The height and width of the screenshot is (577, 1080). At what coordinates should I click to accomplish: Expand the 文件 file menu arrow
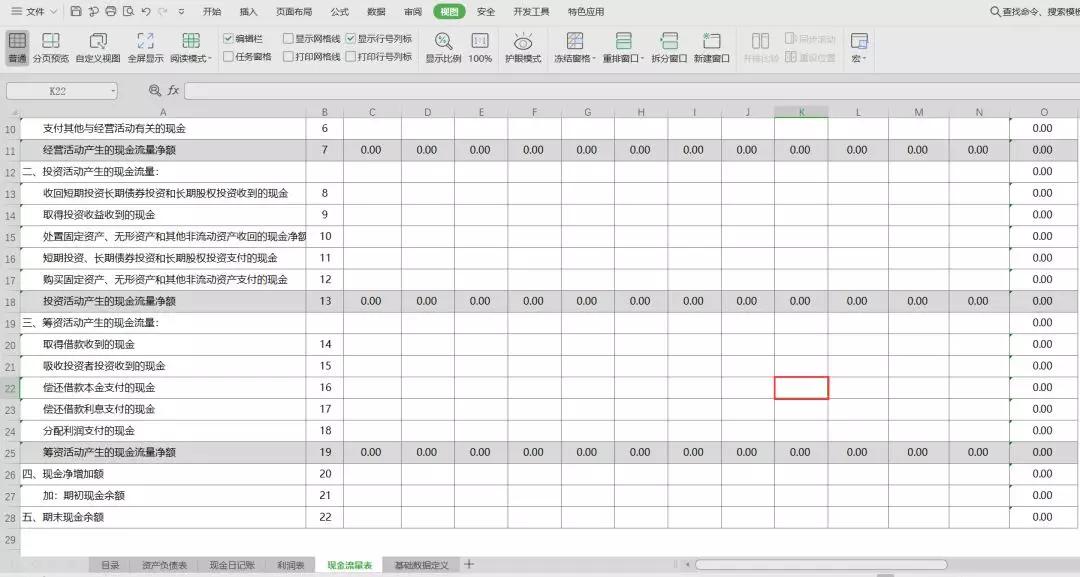click(x=54, y=12)
